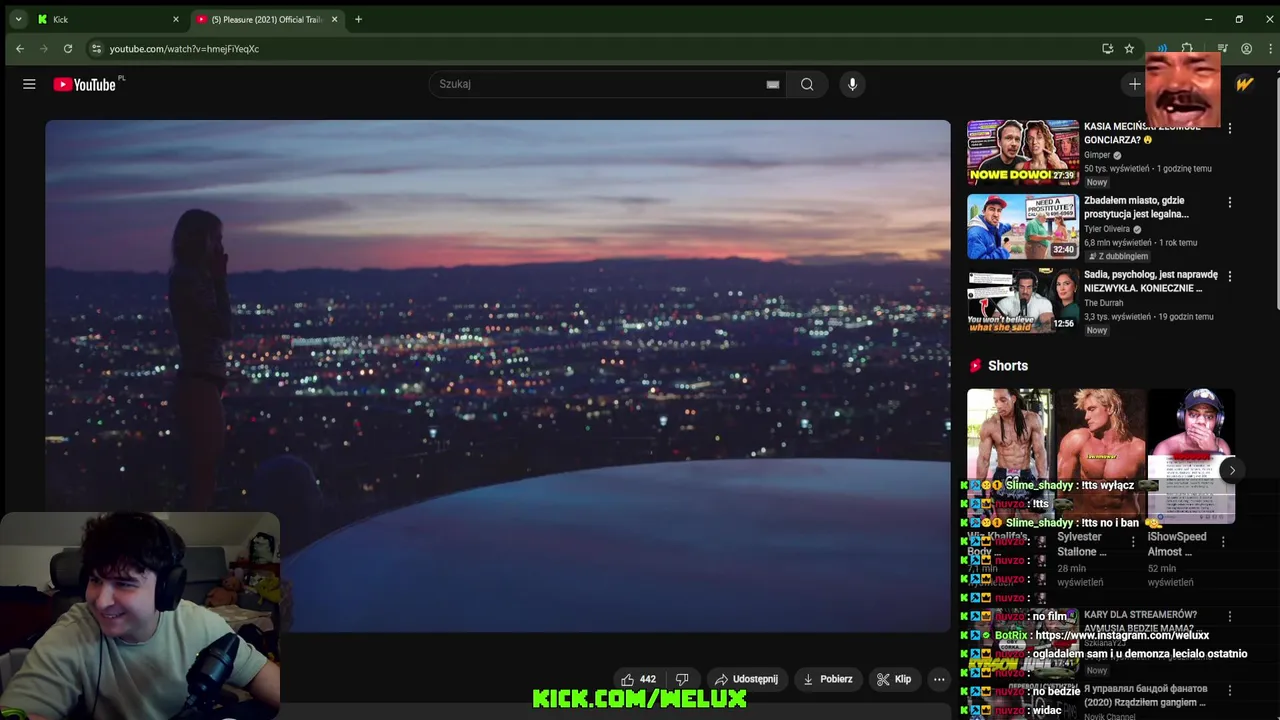Open the yellow W account avatar

pos(1244,84)
